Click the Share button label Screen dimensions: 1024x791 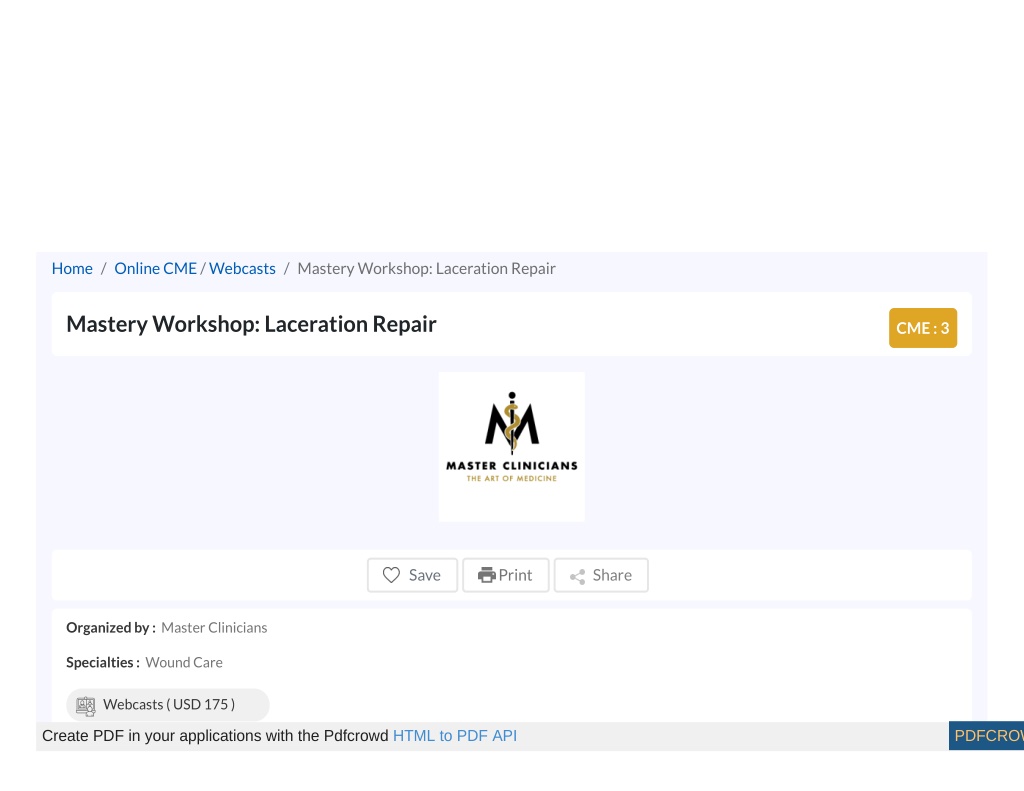(x=612, y=575)
